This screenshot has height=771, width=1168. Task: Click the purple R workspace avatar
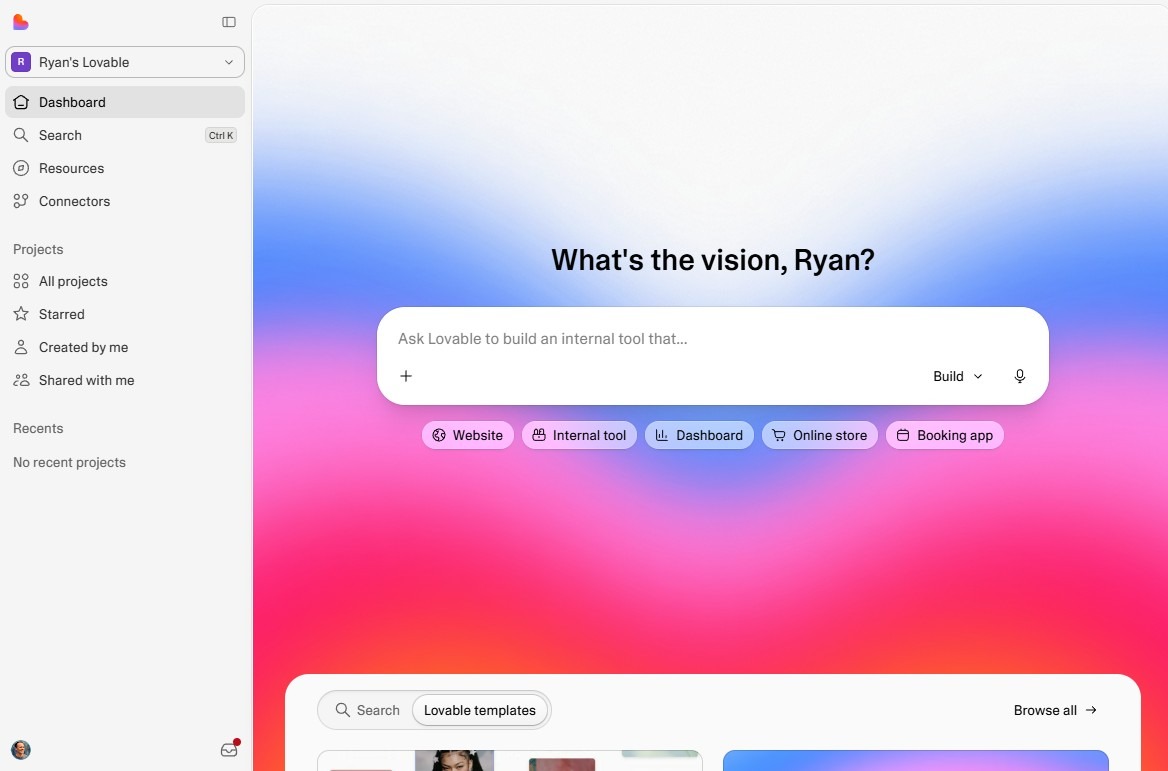pos(21,62)
